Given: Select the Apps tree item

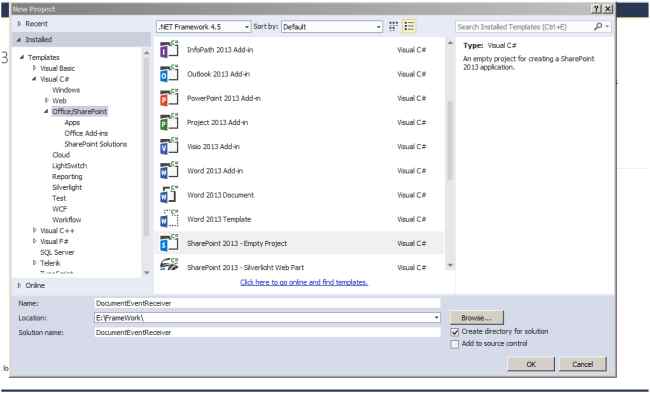Looking at the screenshot, I should [72, 122].
